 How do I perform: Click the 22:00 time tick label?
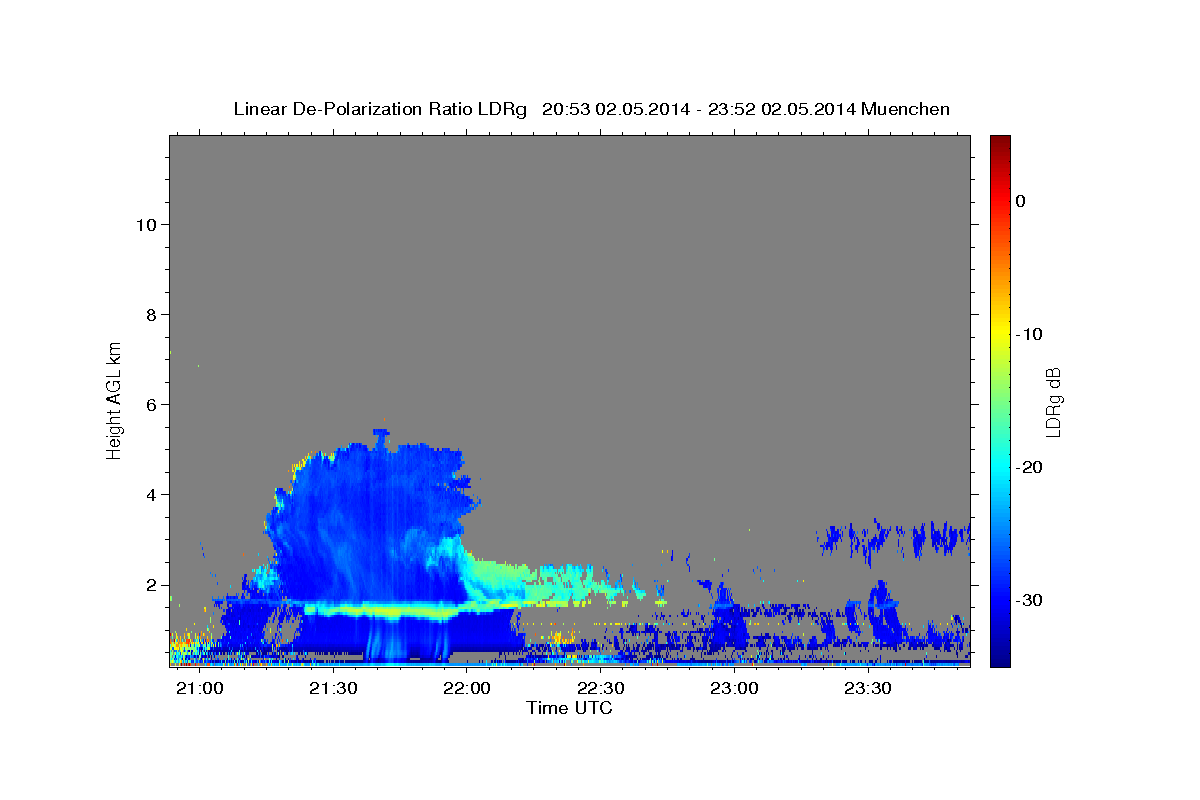467,689
